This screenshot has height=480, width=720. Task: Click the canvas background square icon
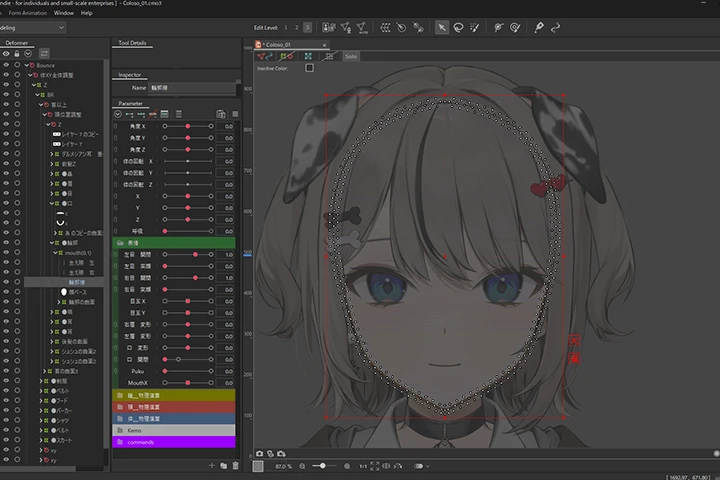(258, 466)
